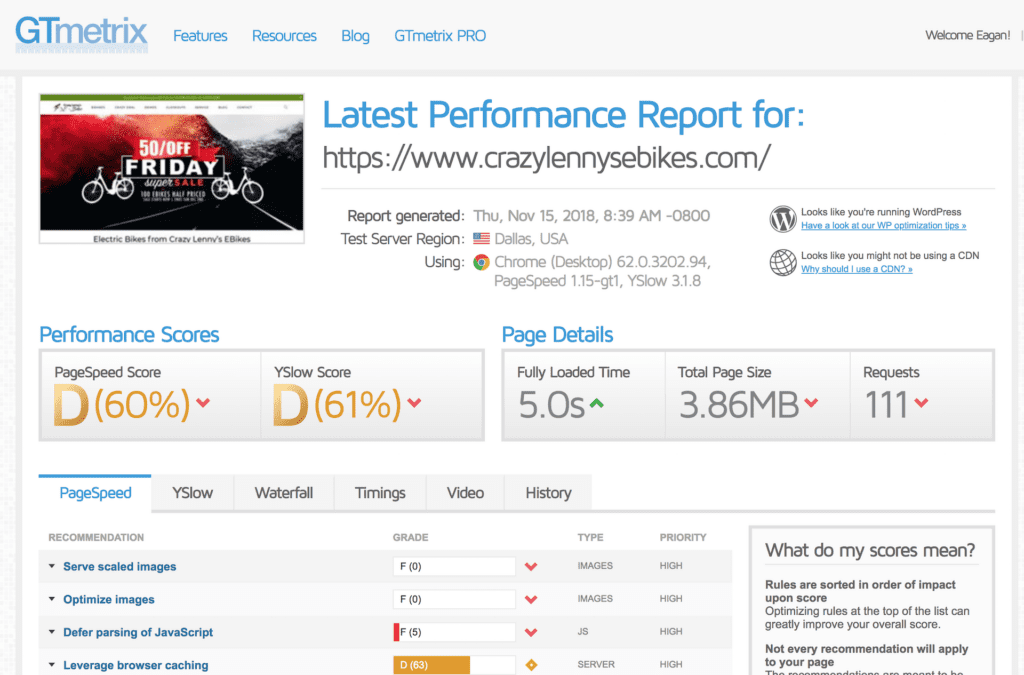The width and height of the screenshot is (1024, 675).
Task: Click the red arrow beside YSlow Score
Action: coord(414,403)
